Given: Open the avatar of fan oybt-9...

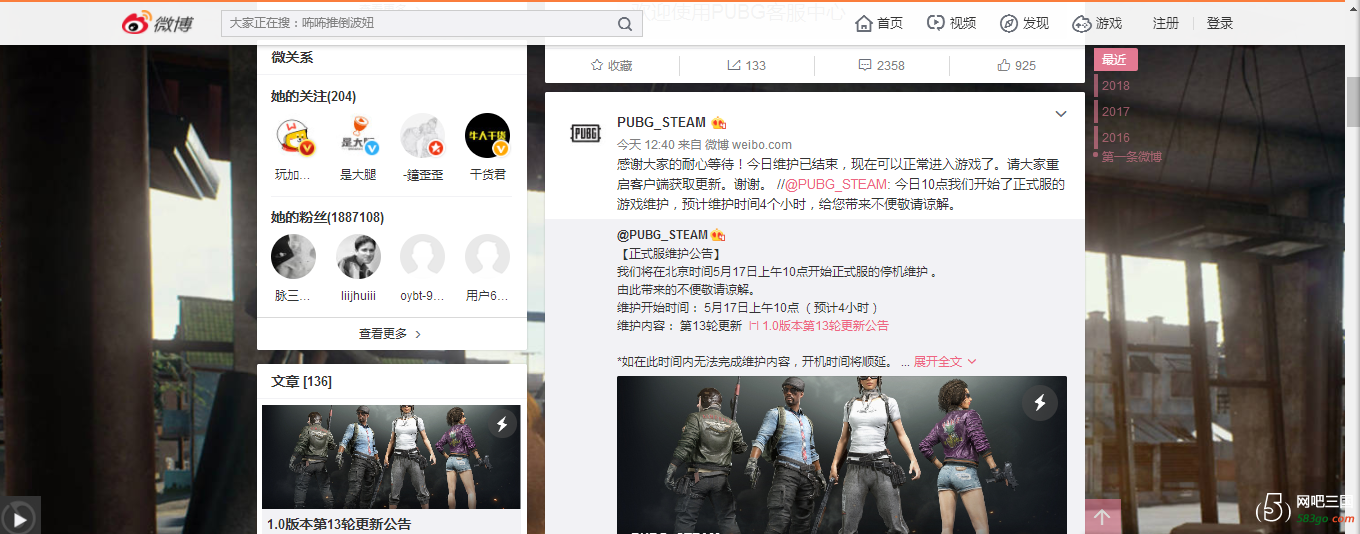Looking at the screenshot, I should tap(422, 257).
